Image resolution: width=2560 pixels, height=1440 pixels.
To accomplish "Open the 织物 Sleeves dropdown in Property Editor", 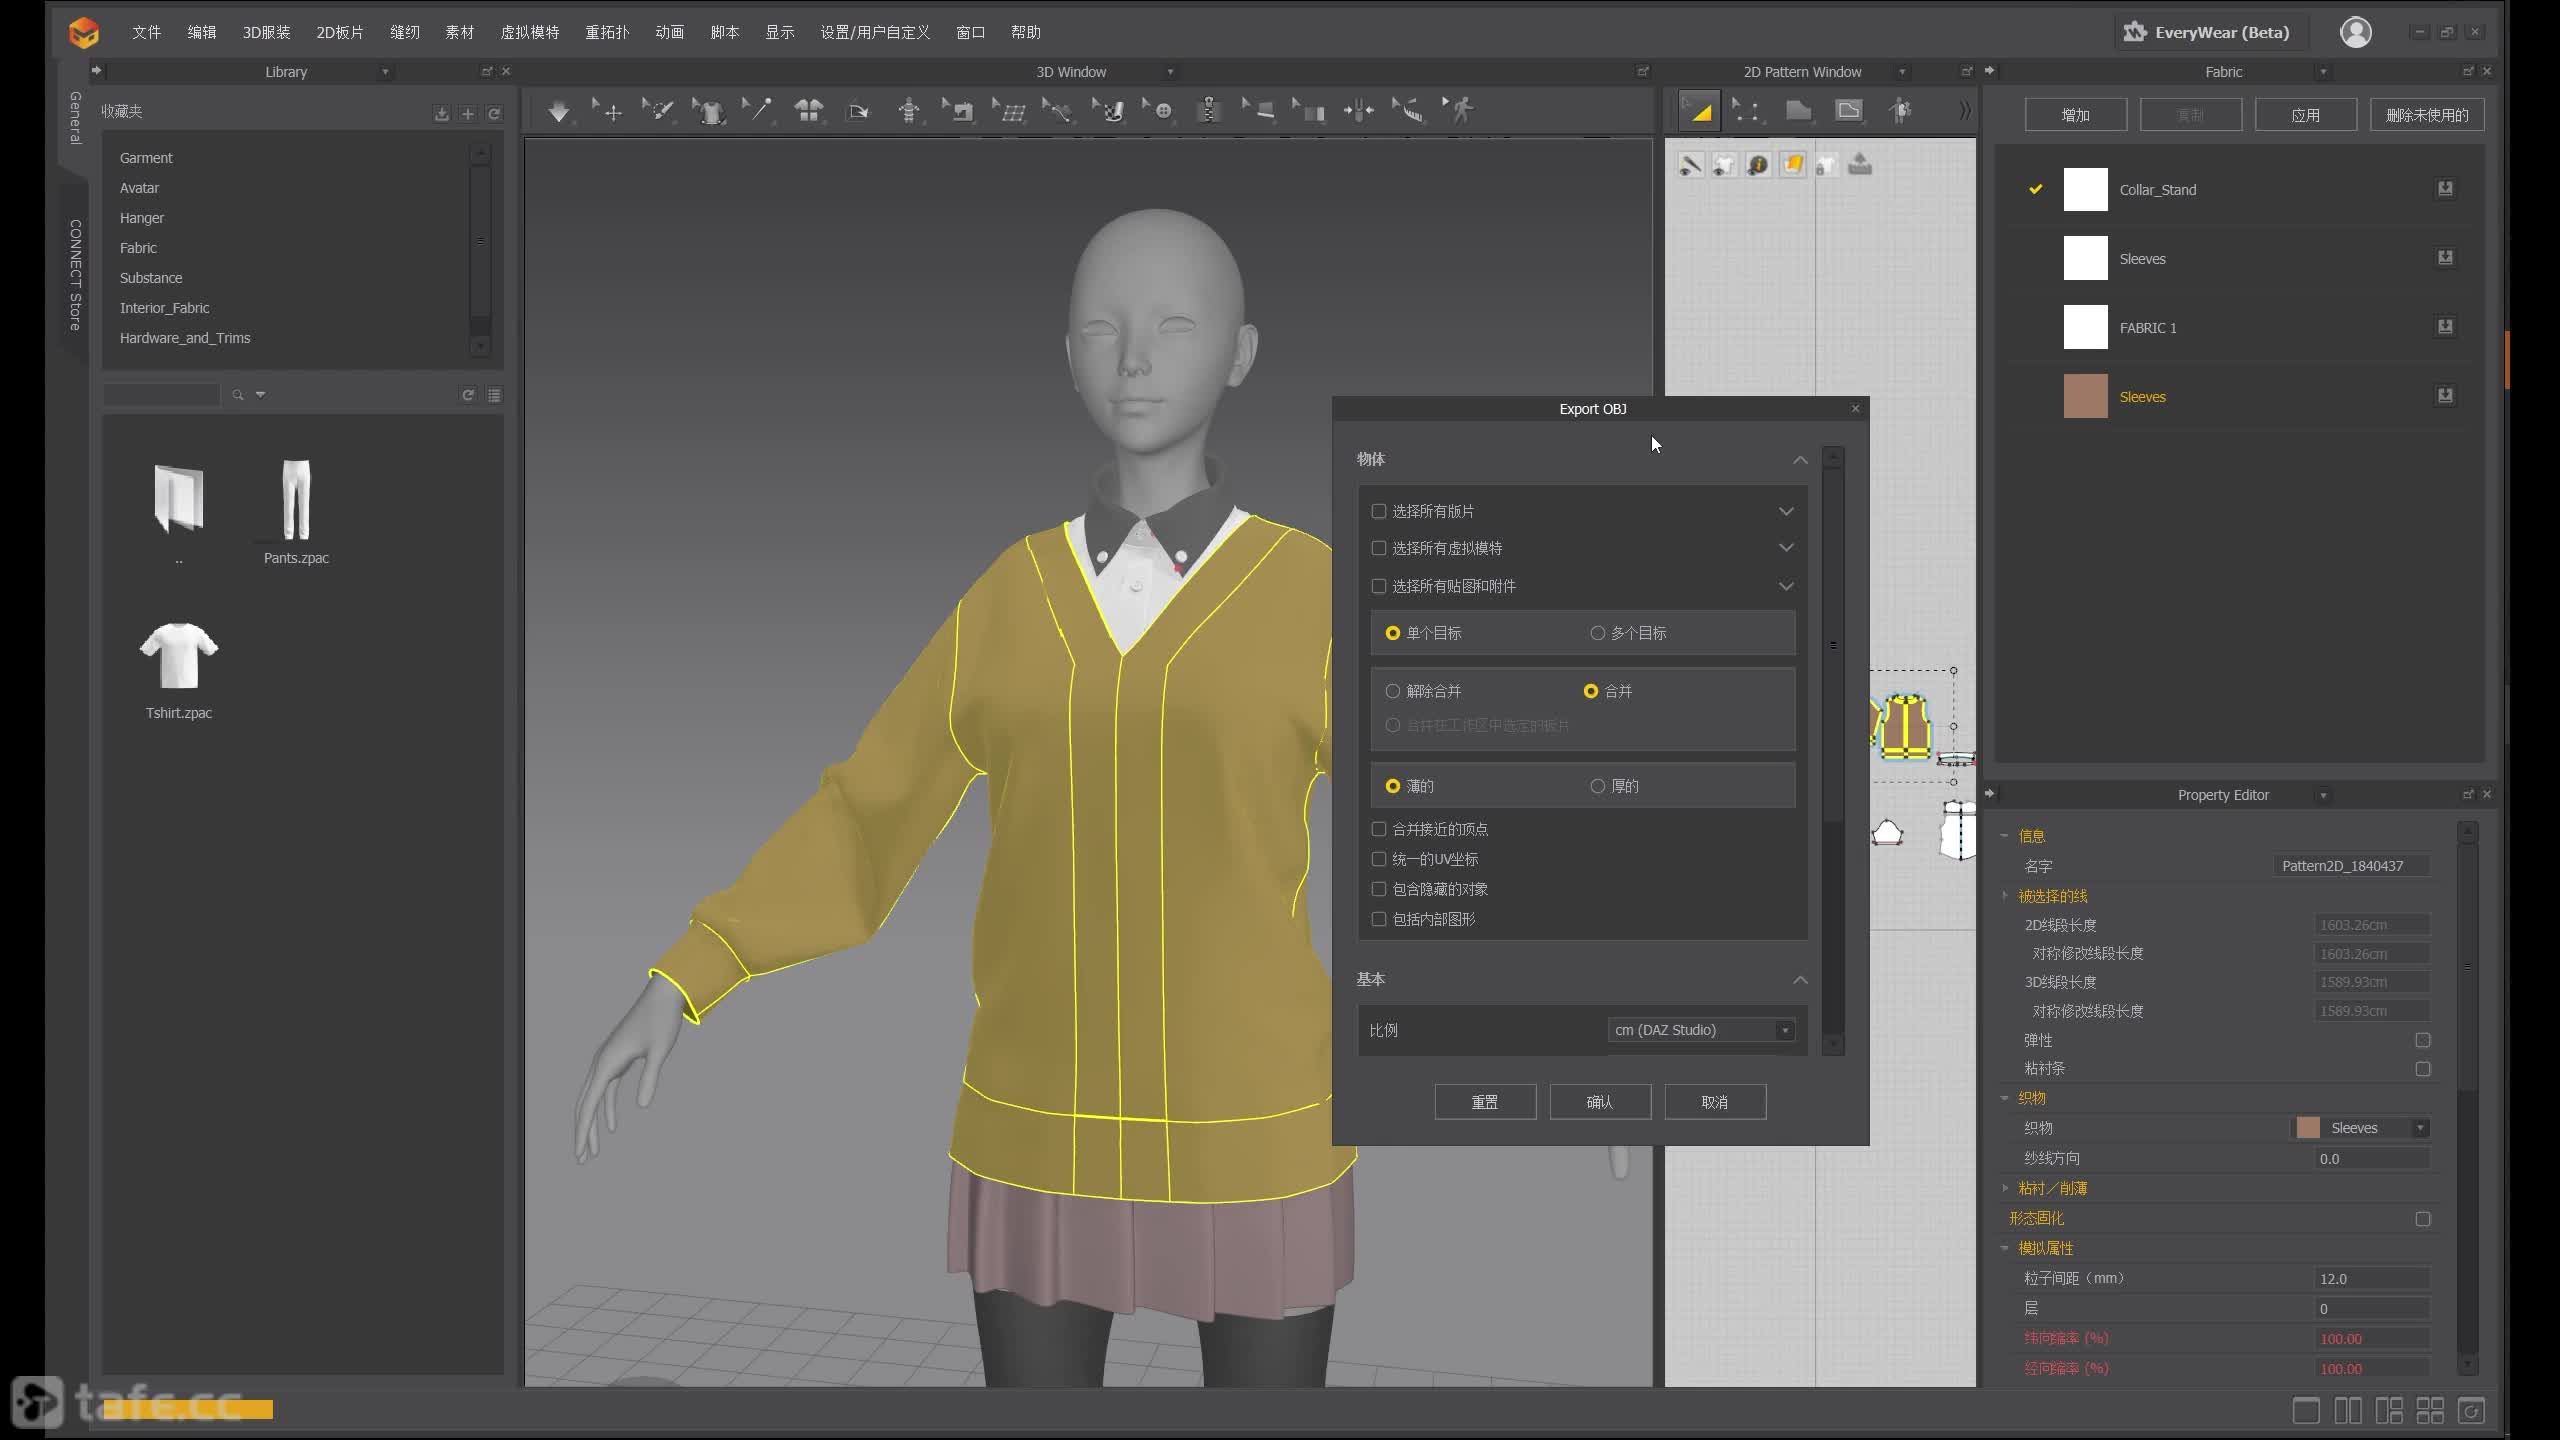I will (x=2361, y=1128).
